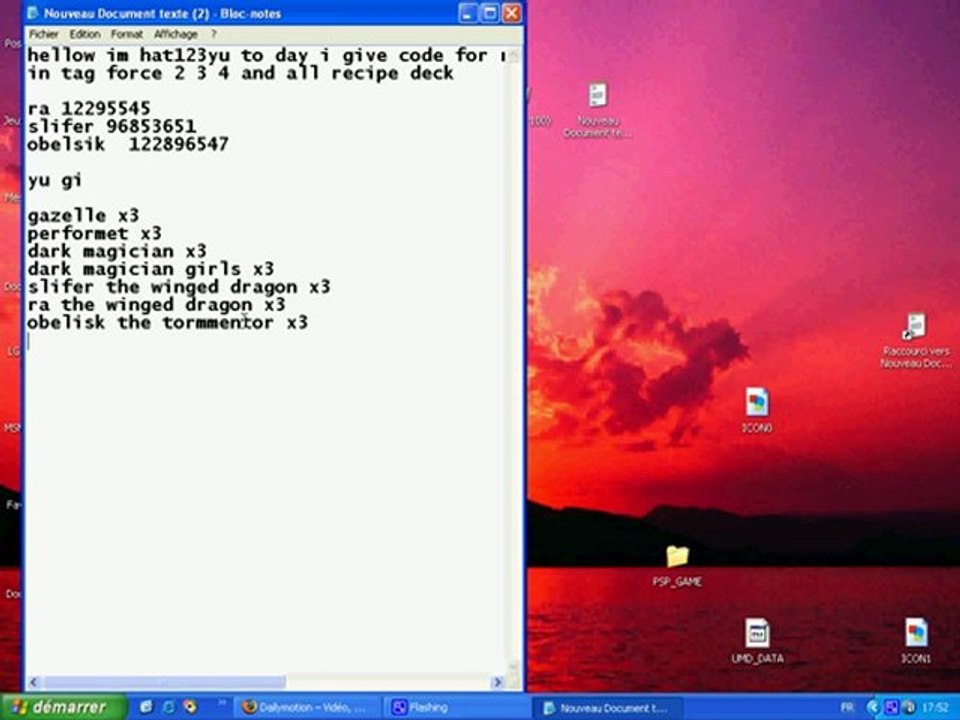960x720 pixels.
Task: Click the Nouveau Document taskbar button
Action: pyautogui.click(x=606, y=708)
